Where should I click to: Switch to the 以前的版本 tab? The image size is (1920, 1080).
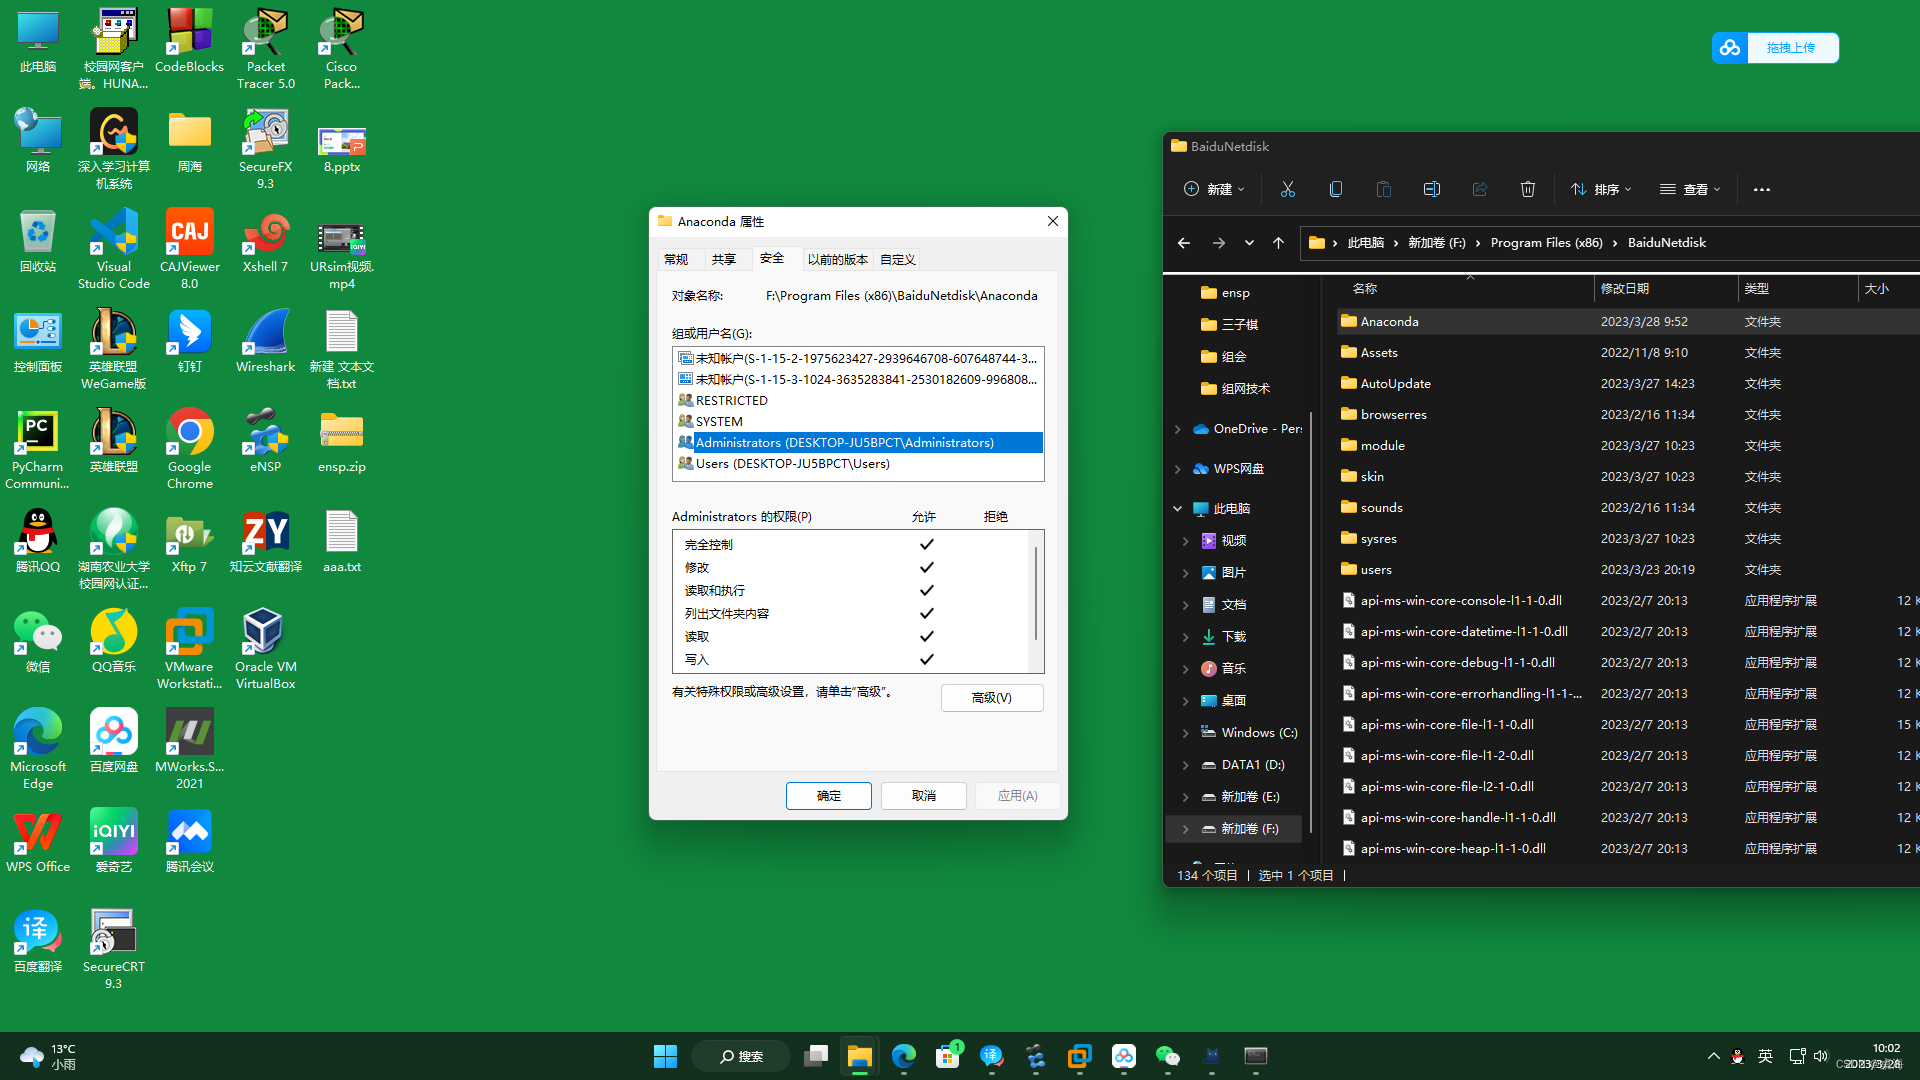coord(838,259)
